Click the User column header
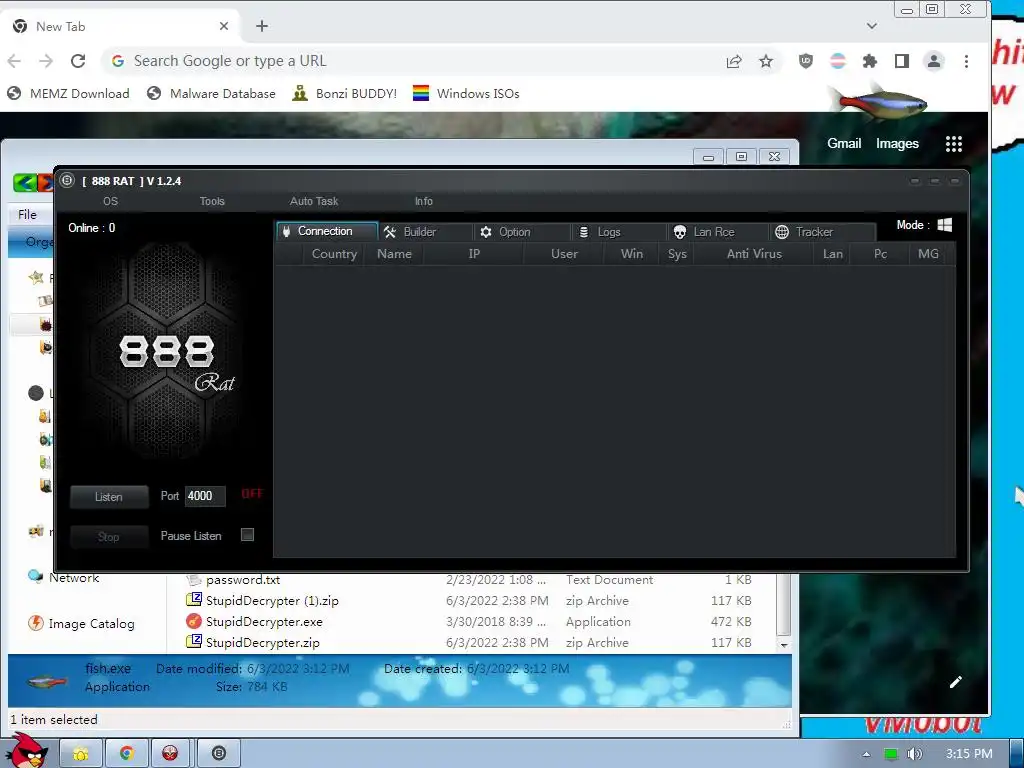Viewport: 1024px width, 768px height. pos(564,254)
